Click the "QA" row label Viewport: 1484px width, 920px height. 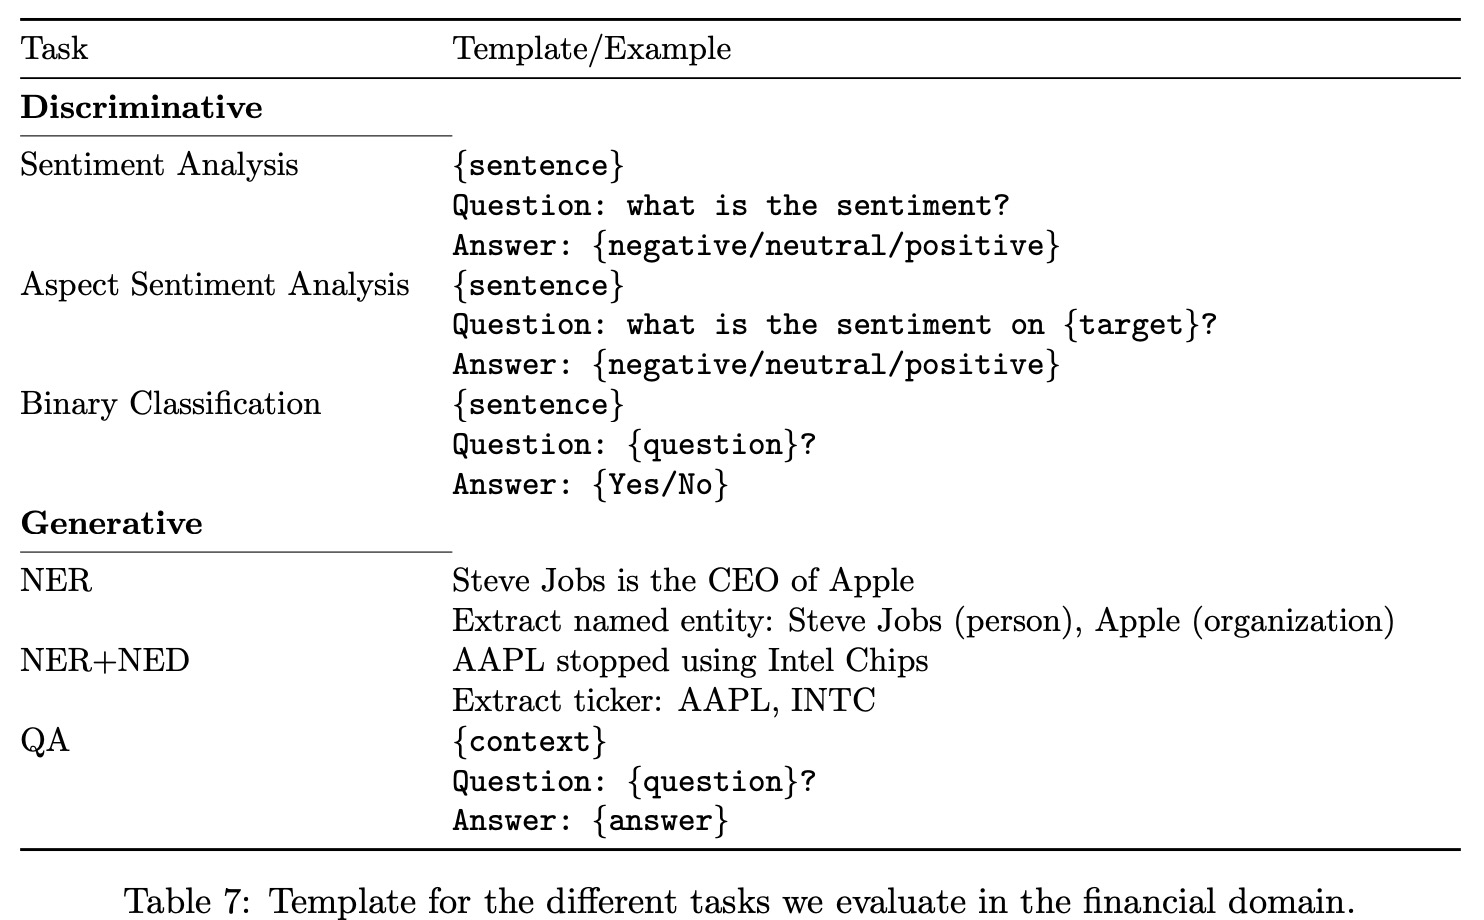coord(45,741)
